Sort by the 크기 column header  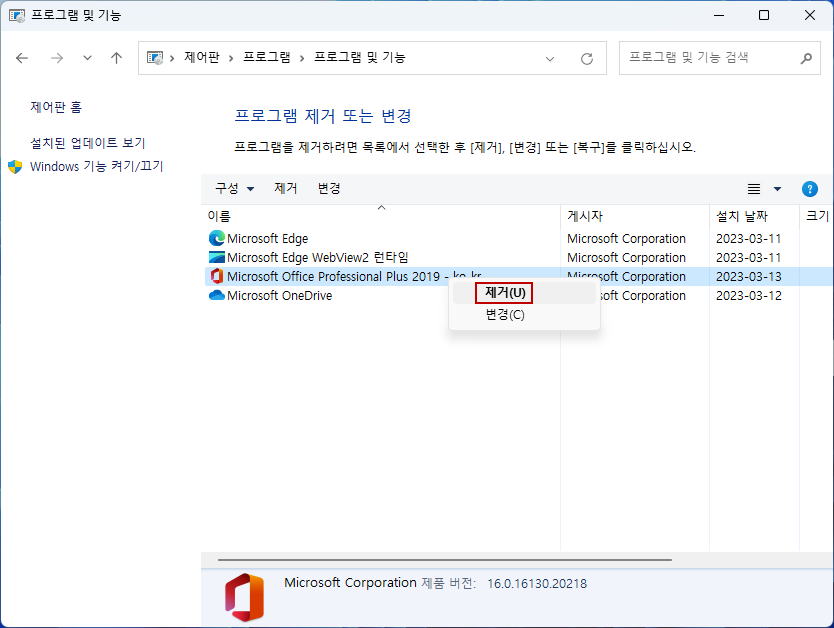click(x=817, y=216)
